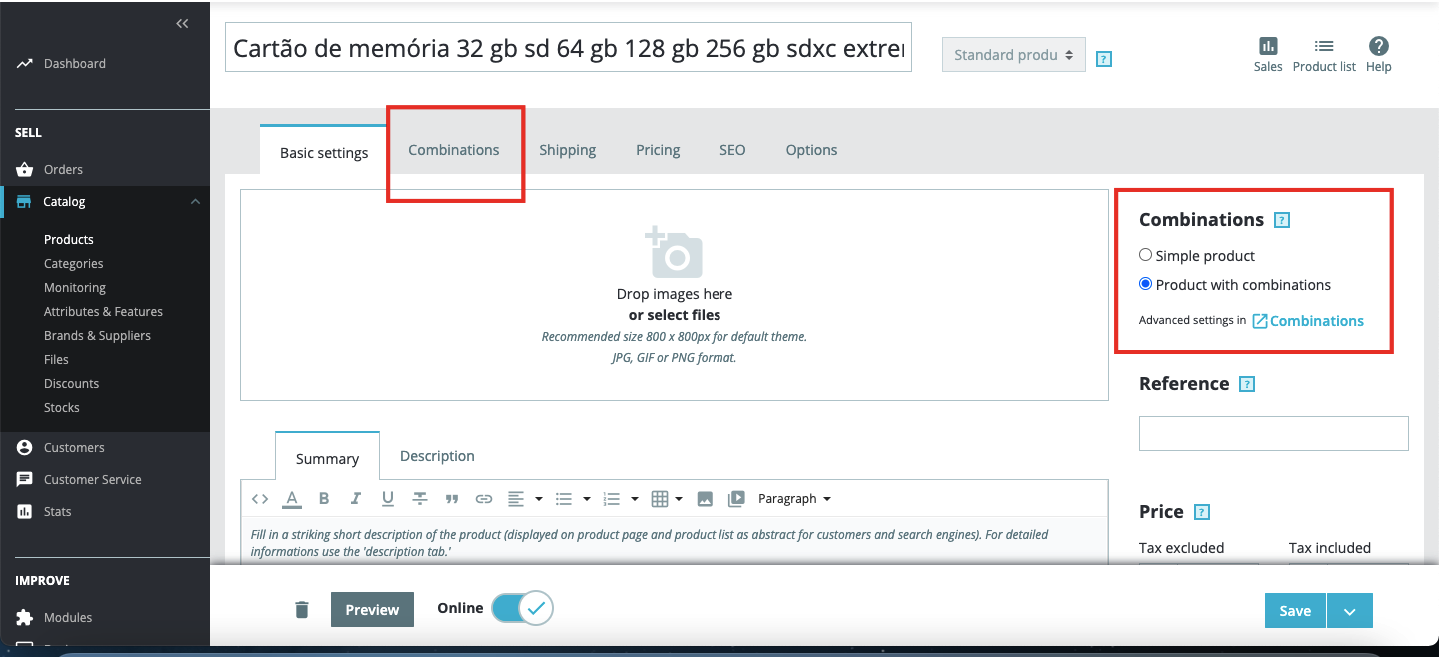The height and width of the screenshot is (657, 1439).
Task: Toggle the Online switch
Action: point(522,608)
